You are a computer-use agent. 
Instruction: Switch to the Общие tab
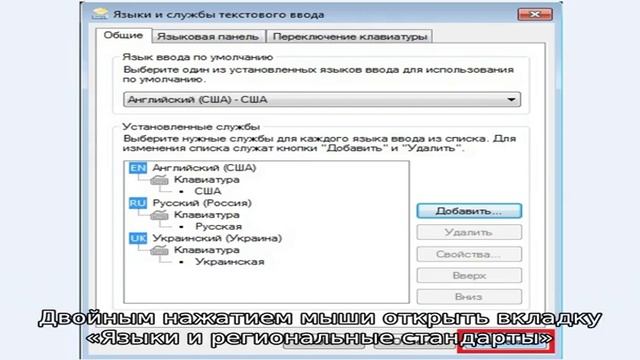[x=123, y=36]
